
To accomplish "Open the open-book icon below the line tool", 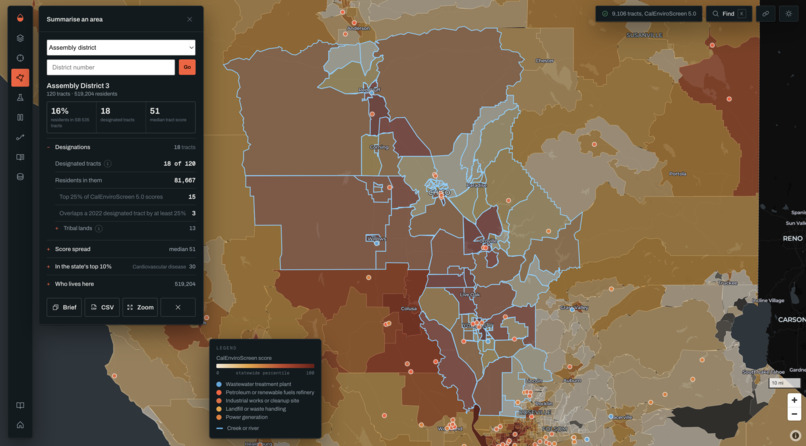I will tap(20, 157).
